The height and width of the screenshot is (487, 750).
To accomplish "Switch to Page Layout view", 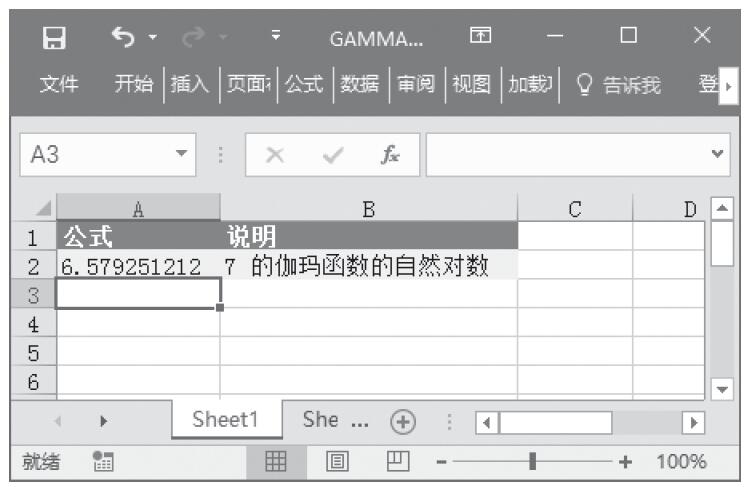I will 336,462.
